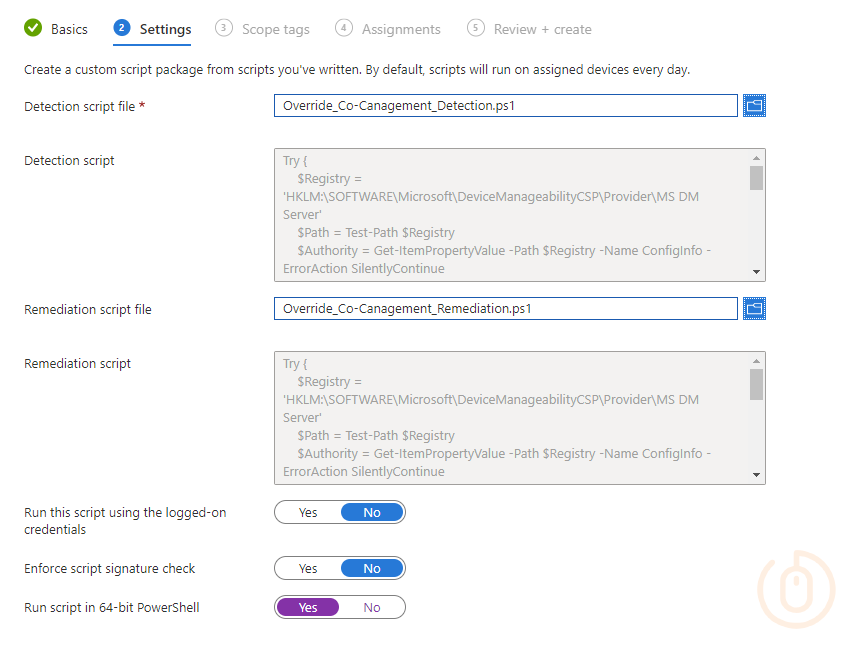Viewport: 862px width, 655px height.
Task: Open the Assignments tab
Action: (x=401, y=29)
